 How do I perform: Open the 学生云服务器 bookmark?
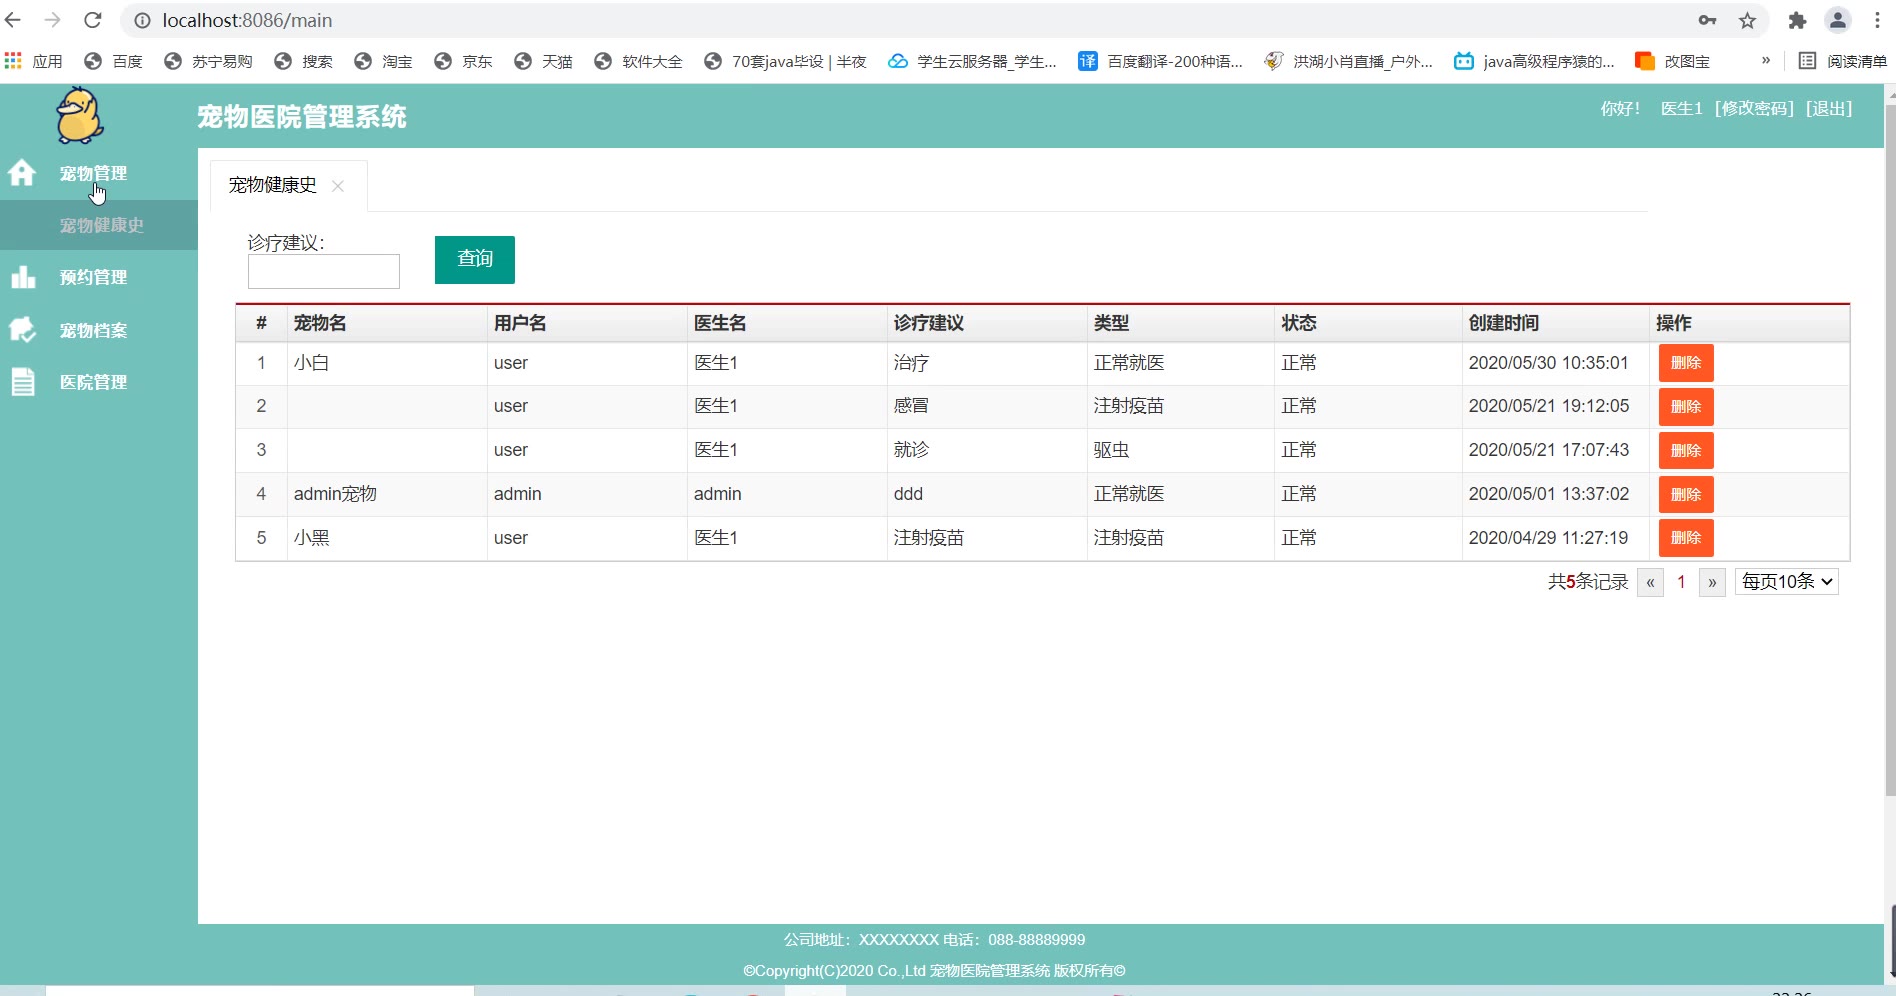pyautogui.click(x=972, y=61)
